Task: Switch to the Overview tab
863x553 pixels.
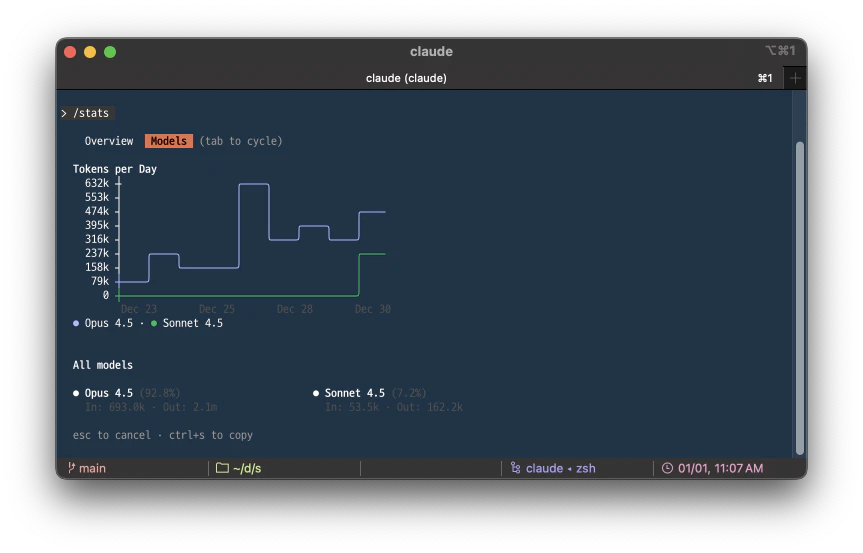Action: pos(109,141)
